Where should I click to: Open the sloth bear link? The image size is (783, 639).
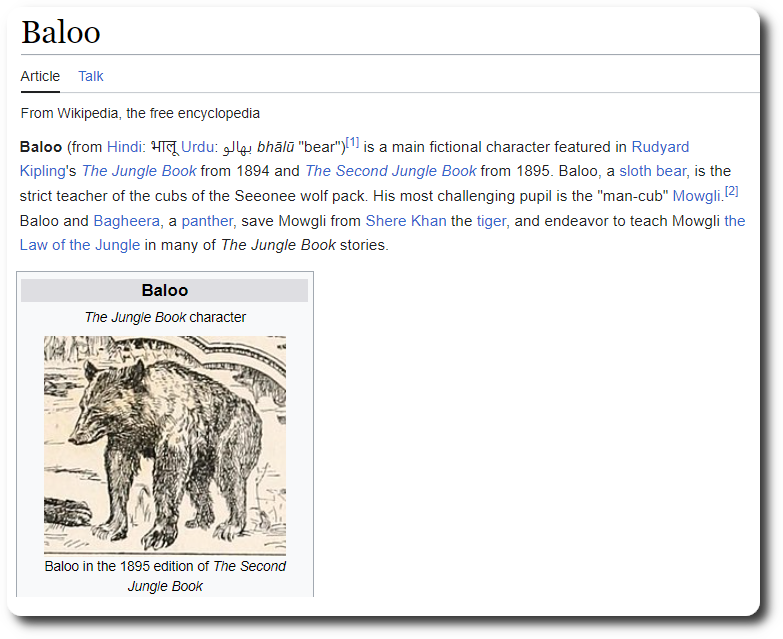(653, 171)
